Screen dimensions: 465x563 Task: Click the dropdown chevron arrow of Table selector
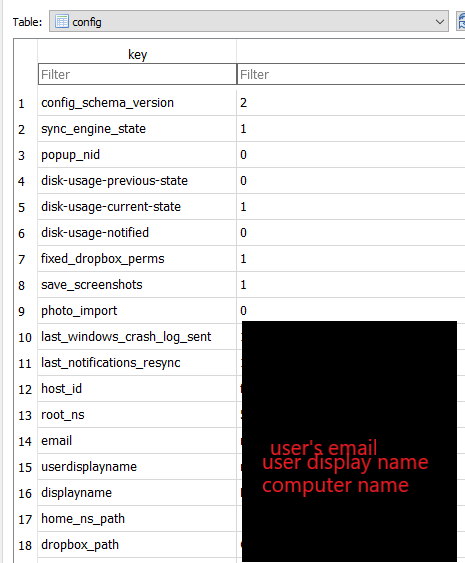tap(440, 22)
